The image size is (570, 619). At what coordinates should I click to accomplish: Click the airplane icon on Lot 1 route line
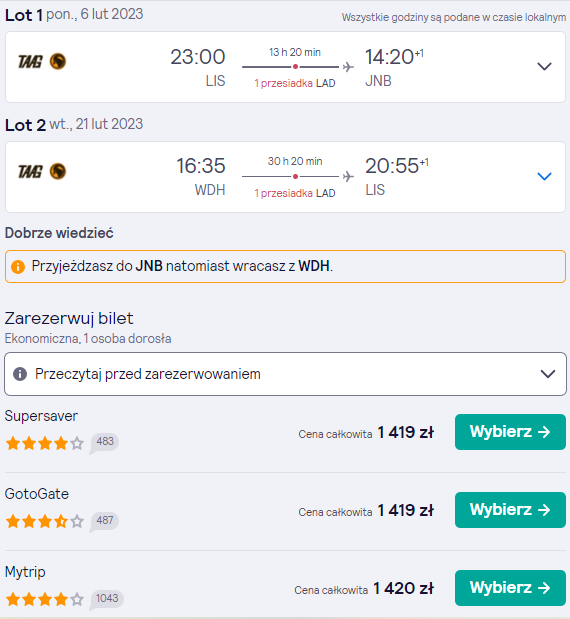[348, 67]
